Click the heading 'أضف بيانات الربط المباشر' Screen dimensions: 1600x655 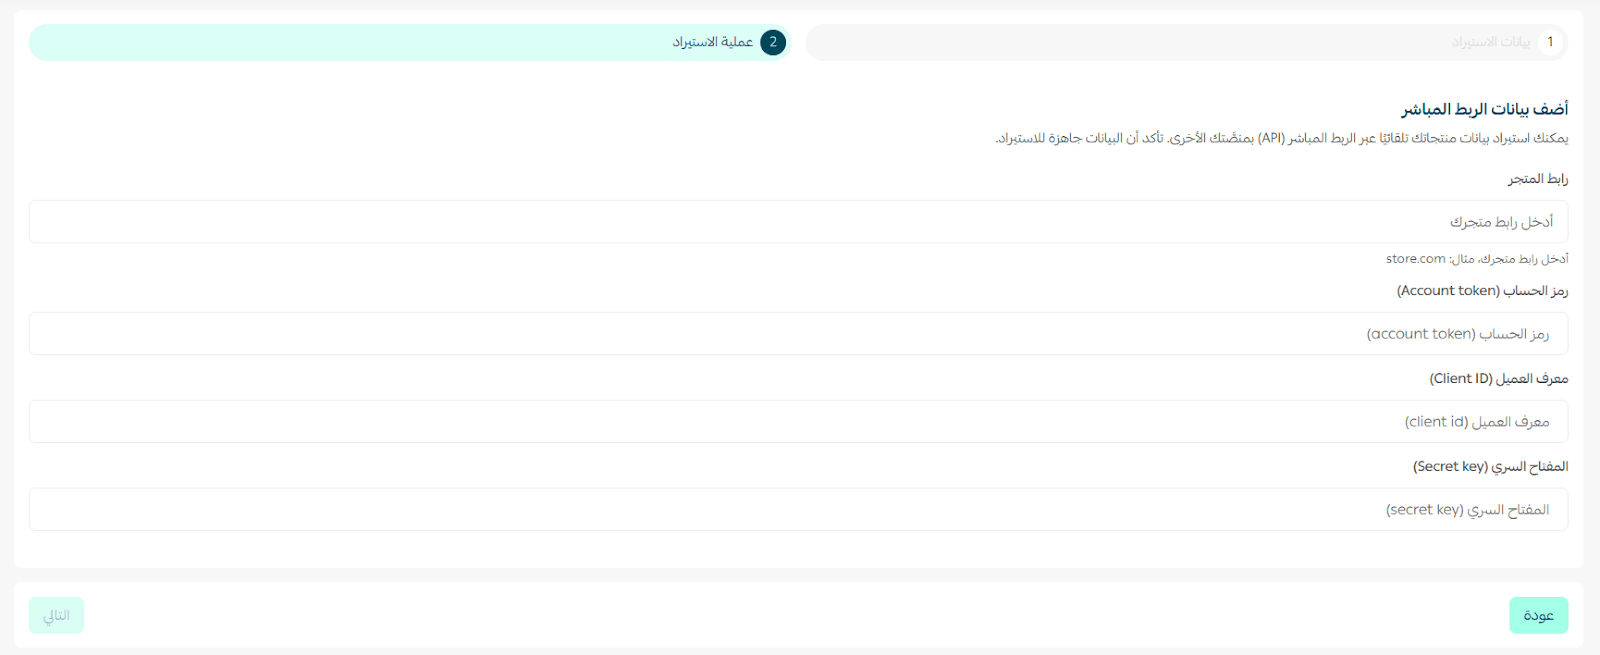click(x=1484, y=108)
